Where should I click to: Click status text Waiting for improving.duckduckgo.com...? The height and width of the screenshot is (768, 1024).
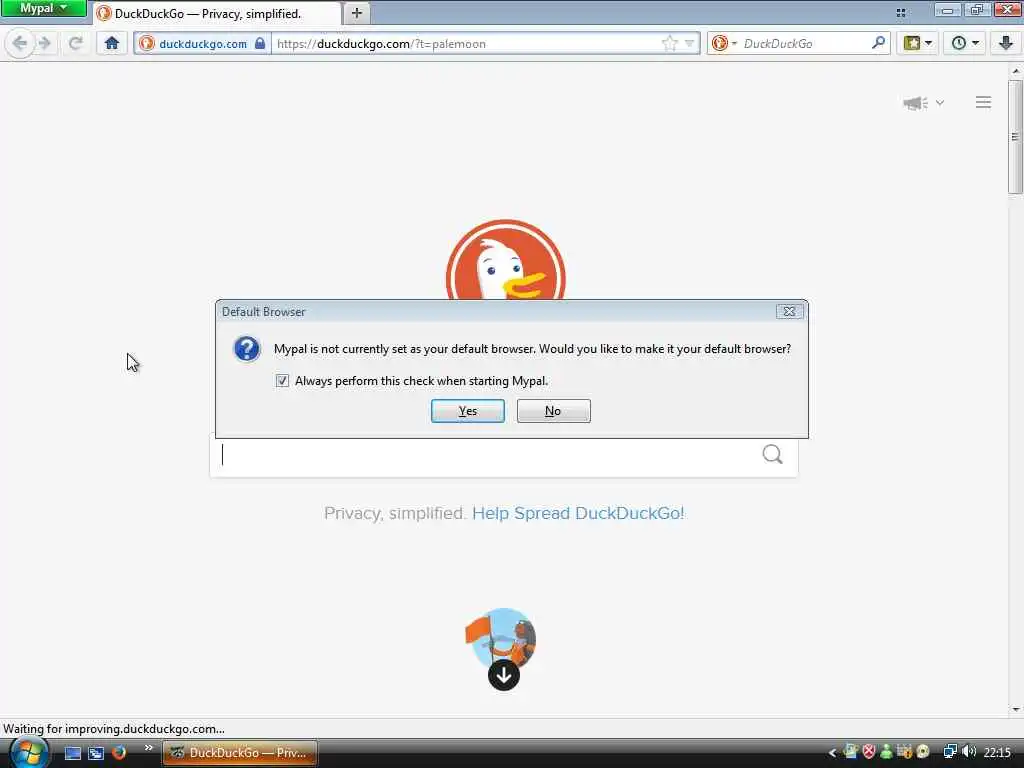(x=114, y=729)
